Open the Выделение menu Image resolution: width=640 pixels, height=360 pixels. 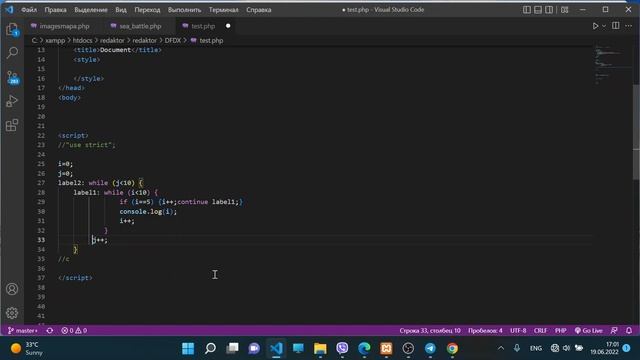[91, 9]
